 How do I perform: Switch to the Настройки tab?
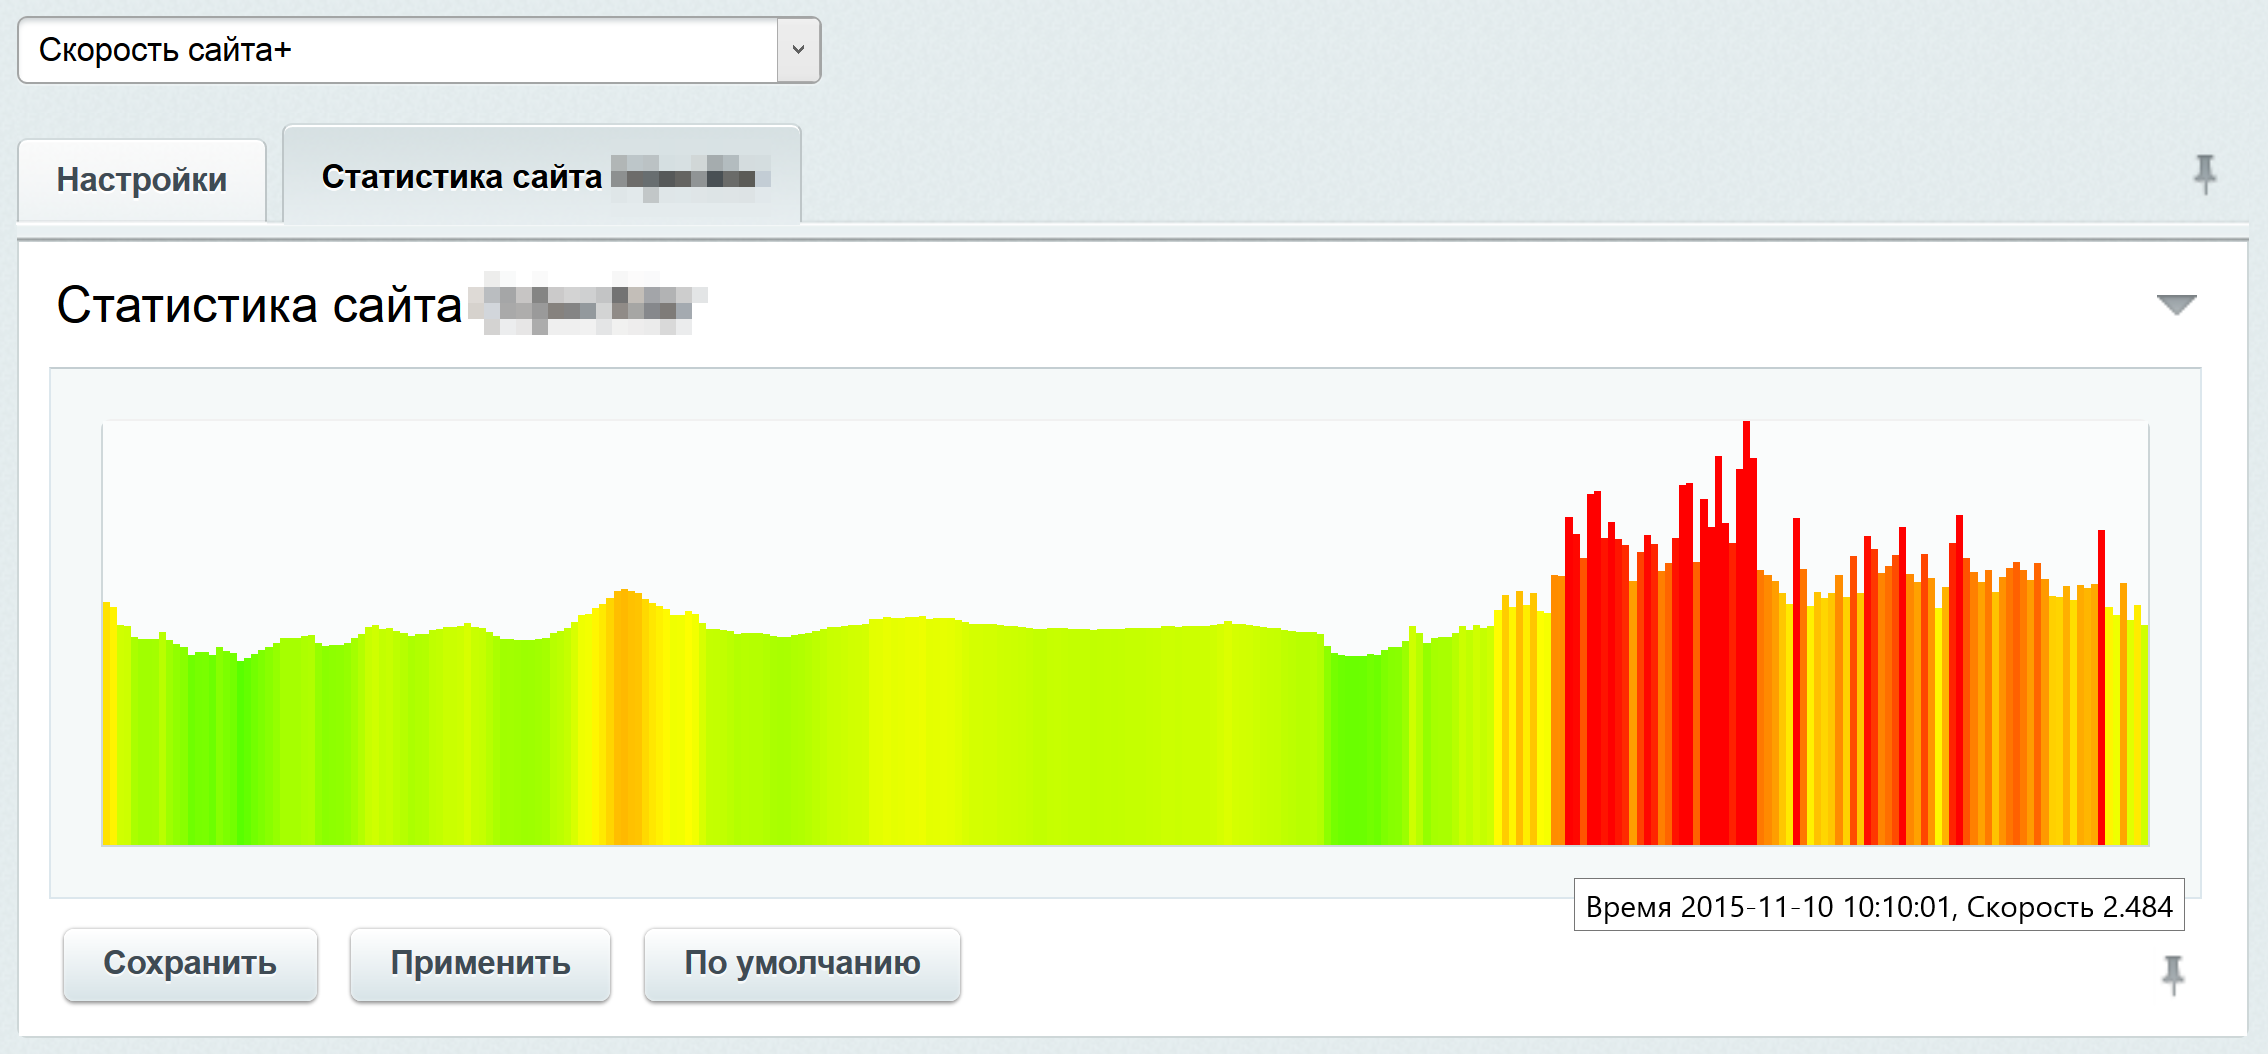142,180
